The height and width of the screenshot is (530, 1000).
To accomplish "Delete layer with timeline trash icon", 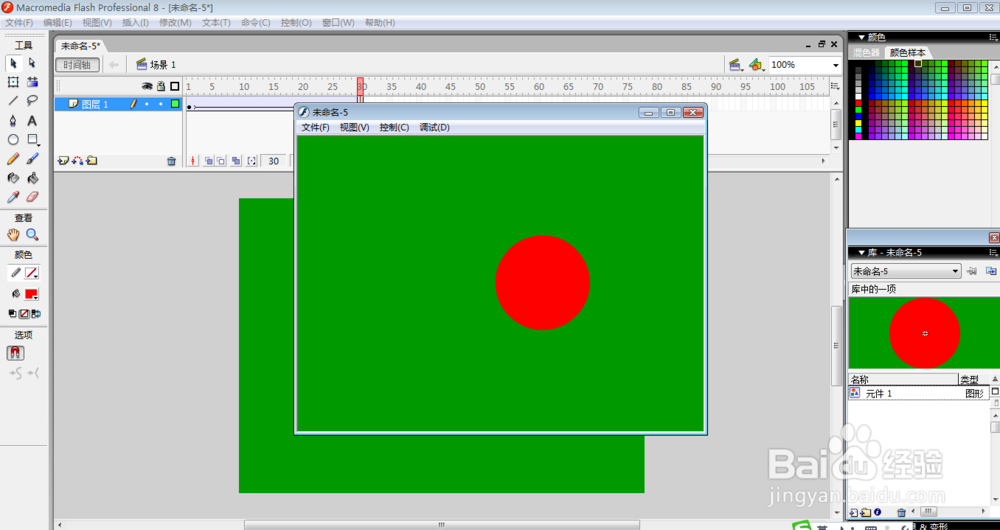I will pyautogui.click(x=171, y=161).
